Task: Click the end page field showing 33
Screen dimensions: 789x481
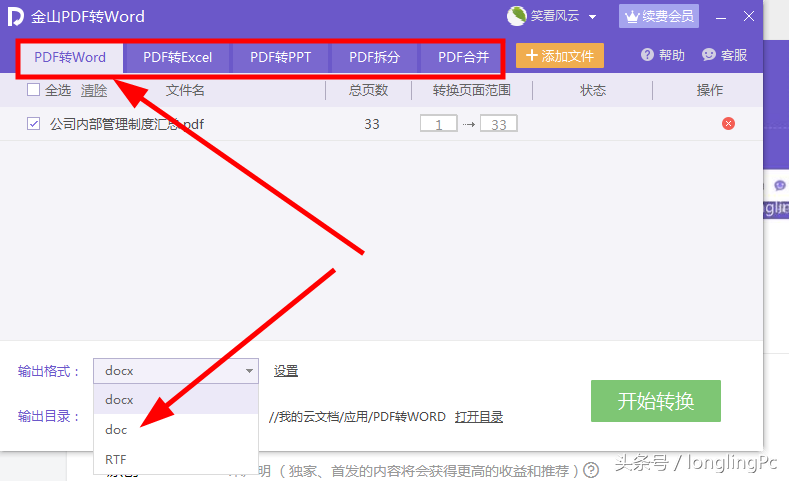Action: click(498, 124)
